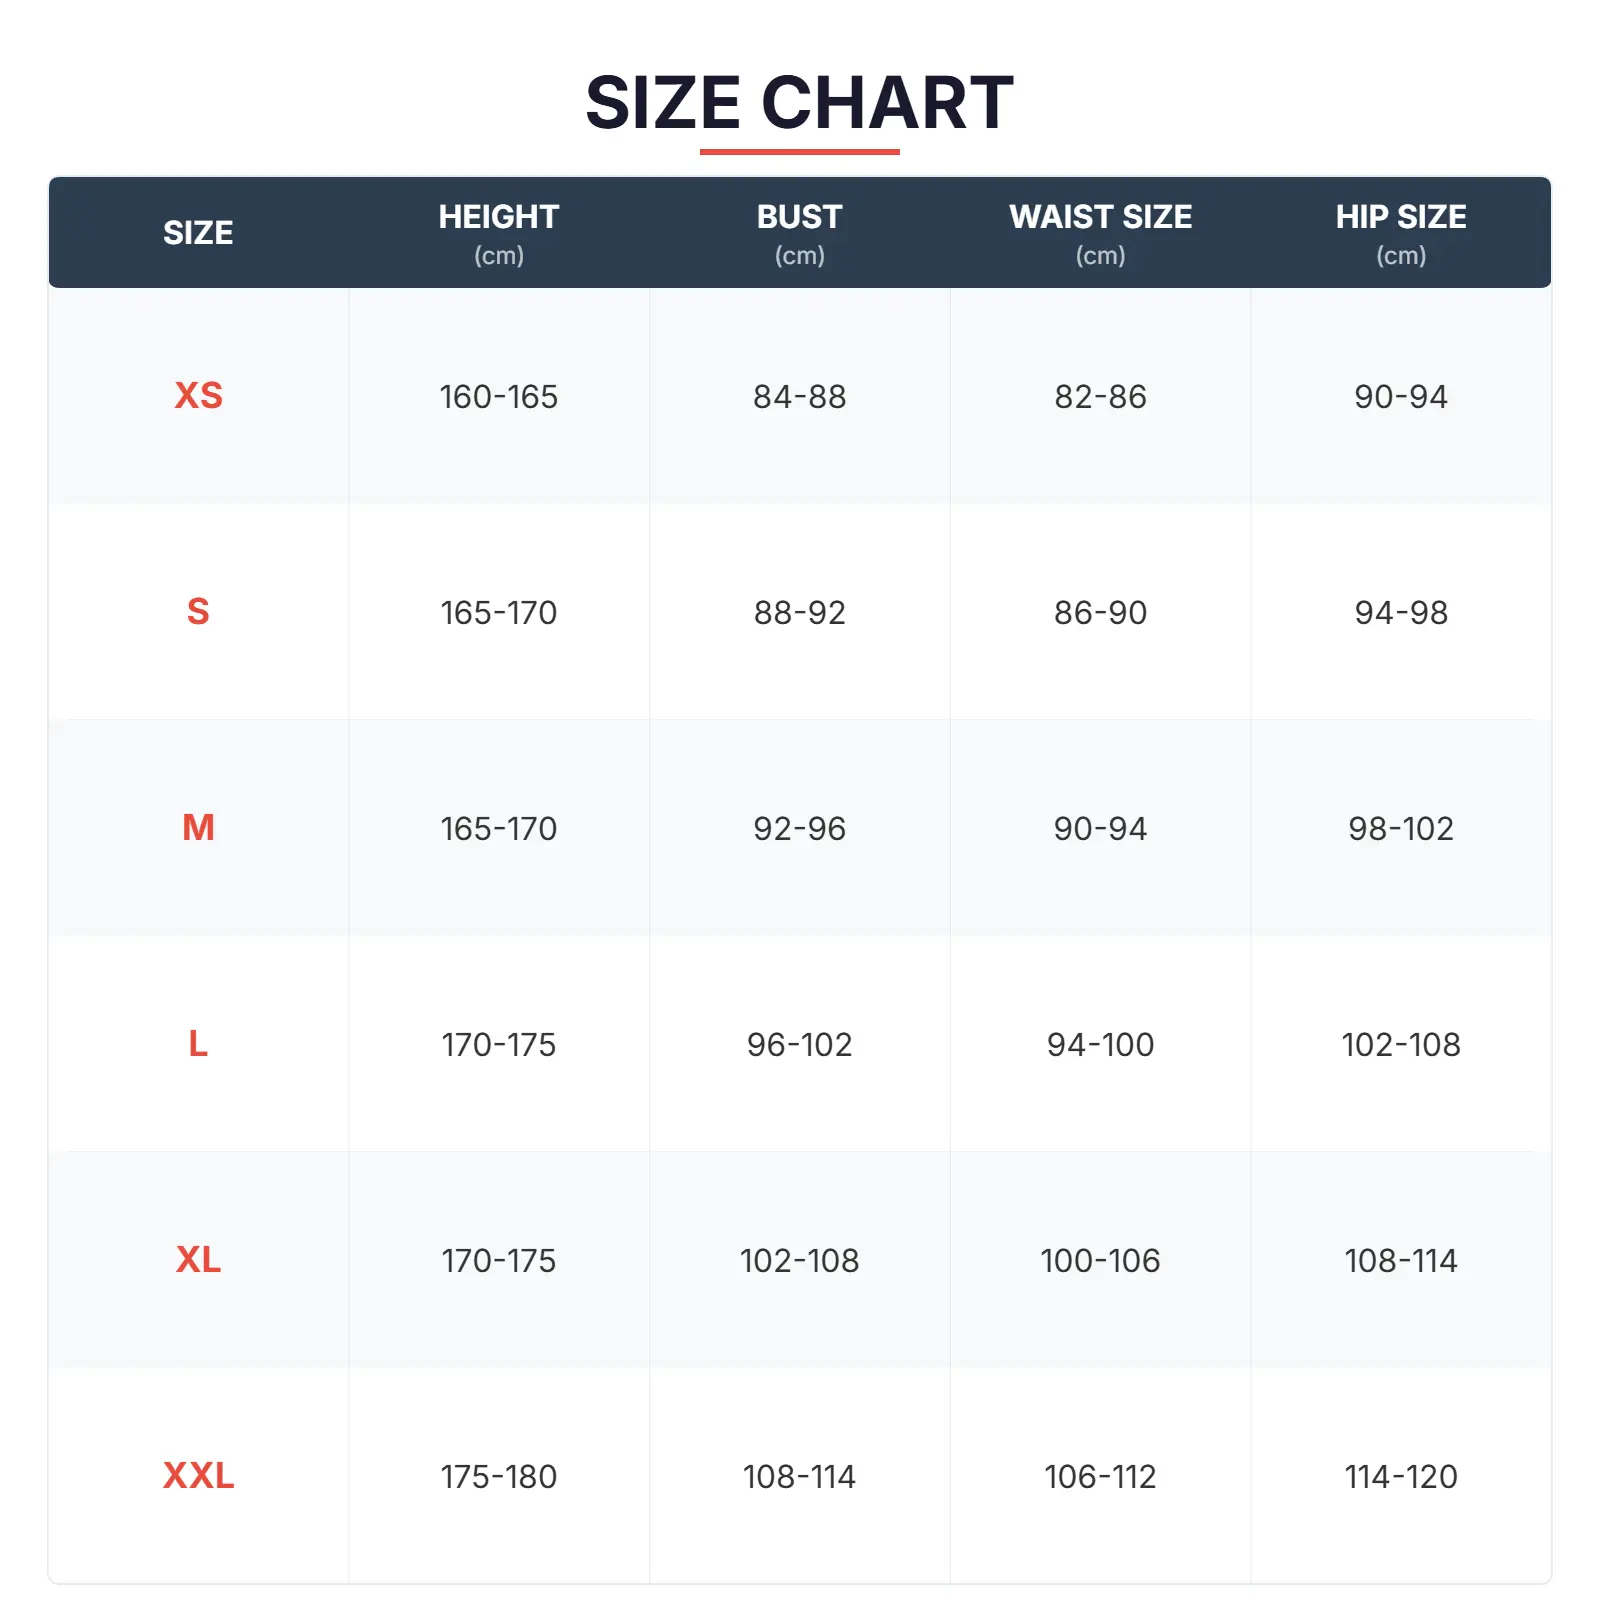Click the HIP SIZE column header
The height and width of the screenshot is (1600, 1600).
1400,217
